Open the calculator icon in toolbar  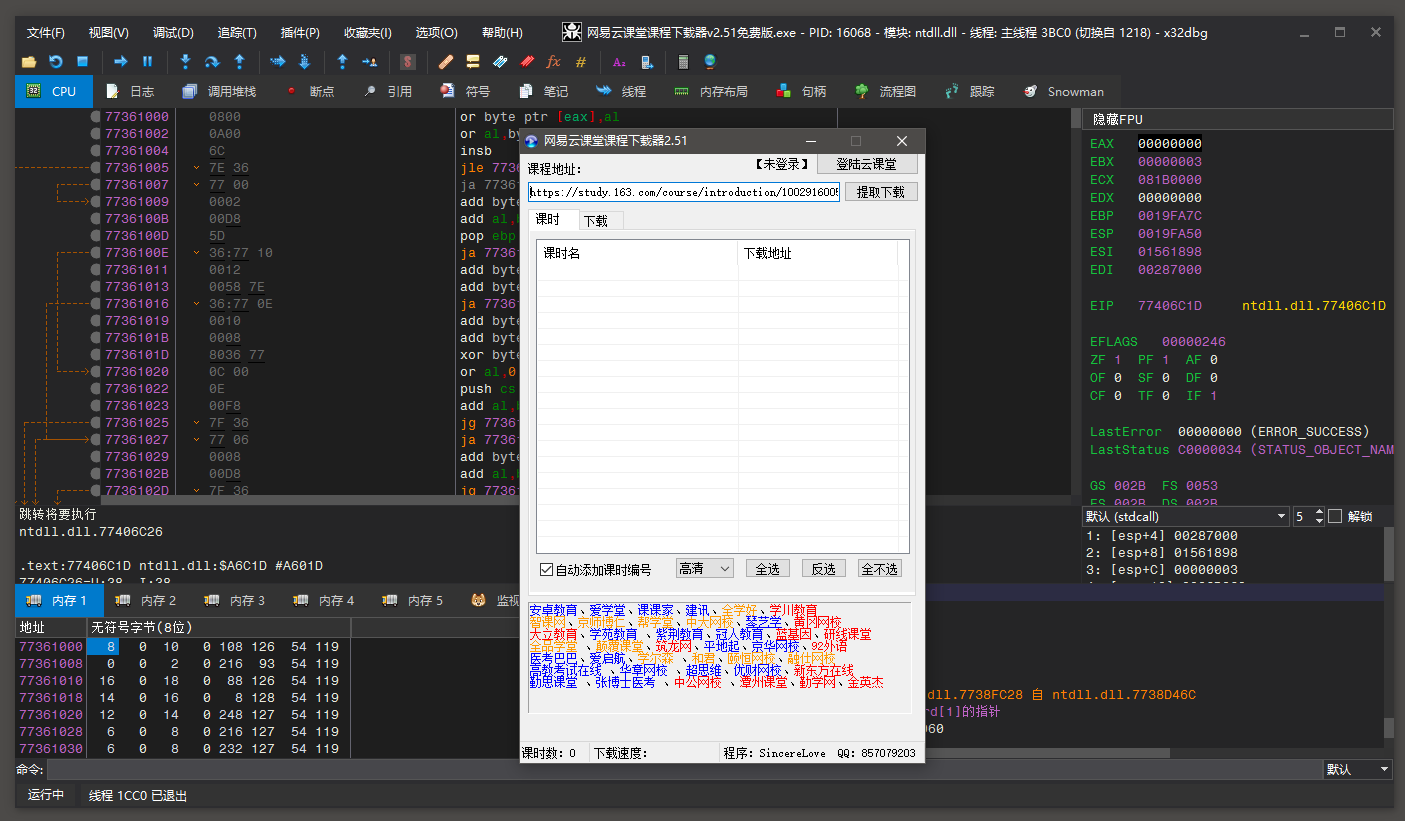pos(683,62)
